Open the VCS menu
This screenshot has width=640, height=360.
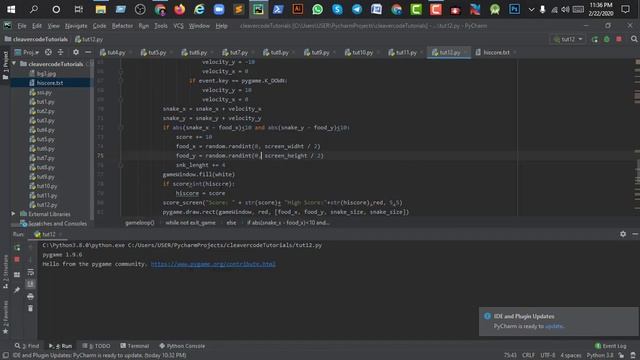[x=178, y=26]
